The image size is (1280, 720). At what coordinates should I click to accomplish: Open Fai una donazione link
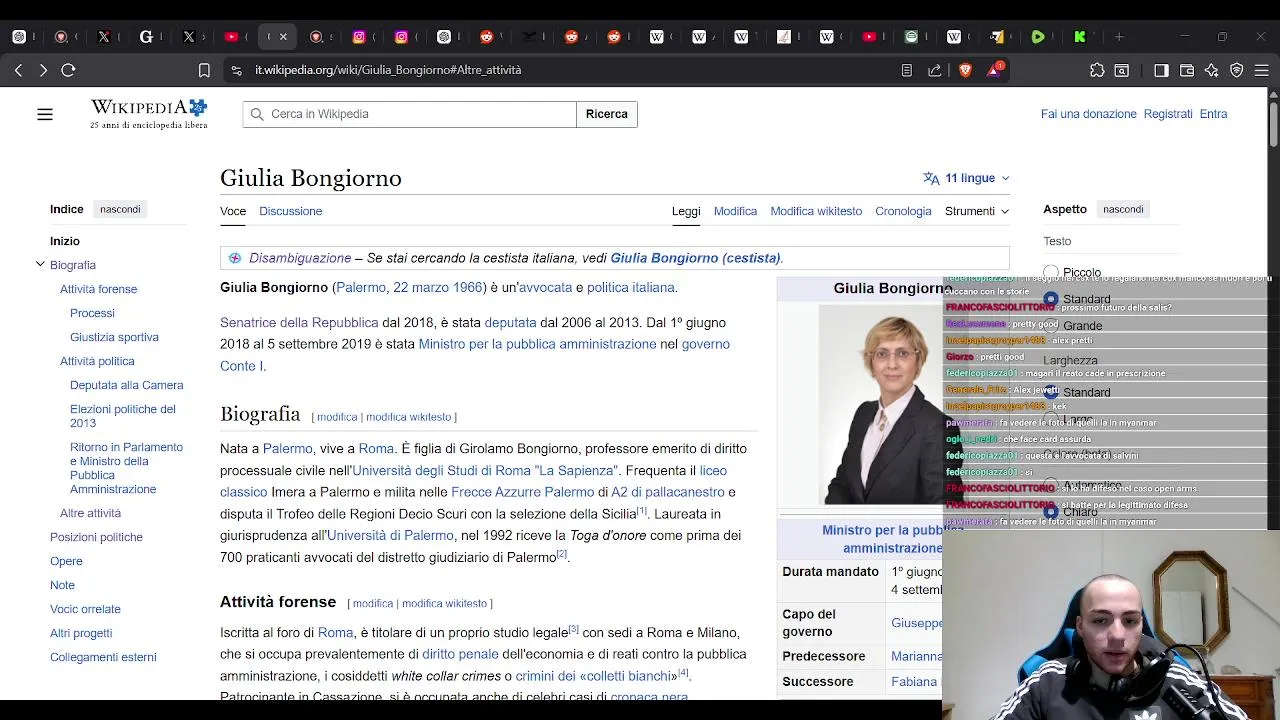click(1088, 114)
